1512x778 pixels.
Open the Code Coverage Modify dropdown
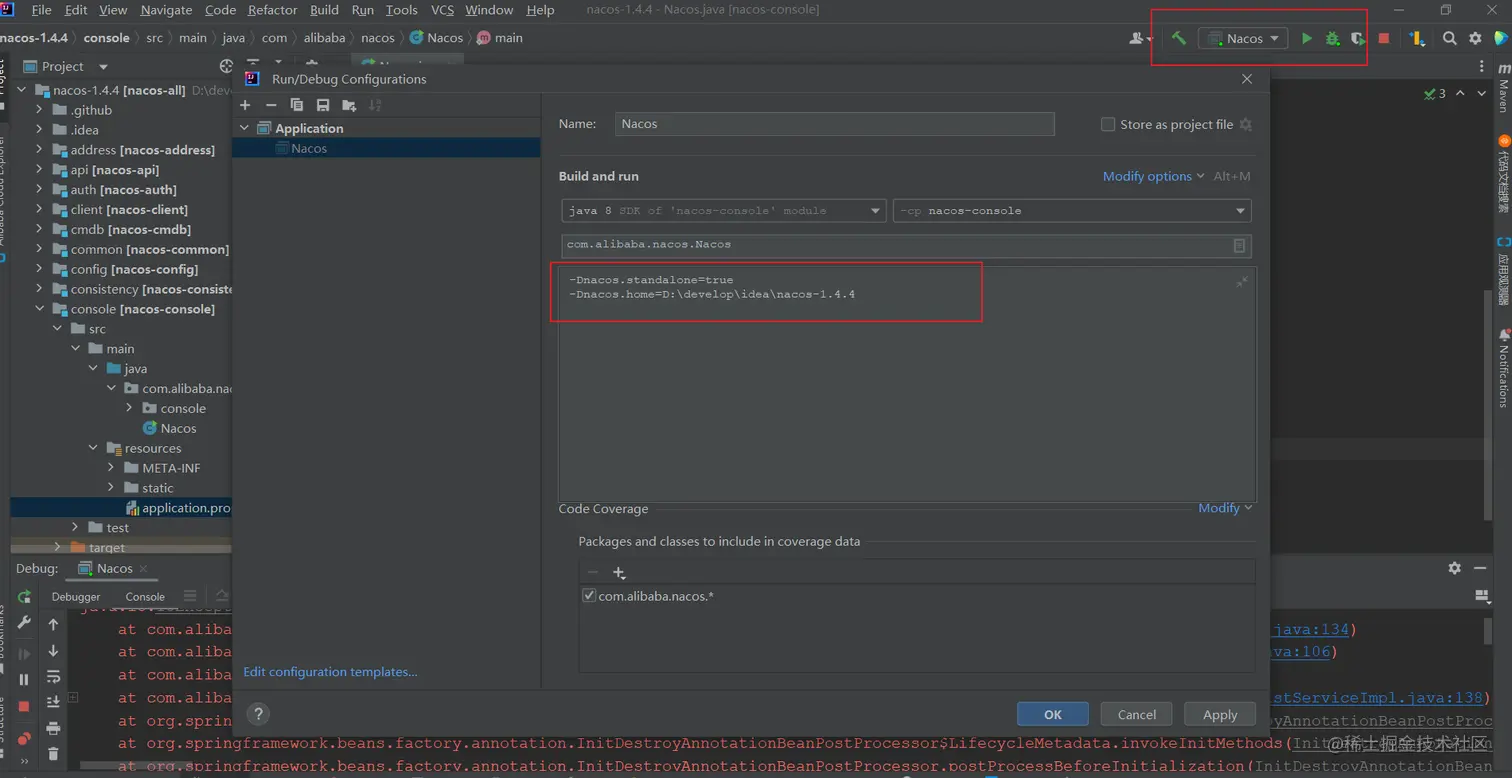[1225, 508]
